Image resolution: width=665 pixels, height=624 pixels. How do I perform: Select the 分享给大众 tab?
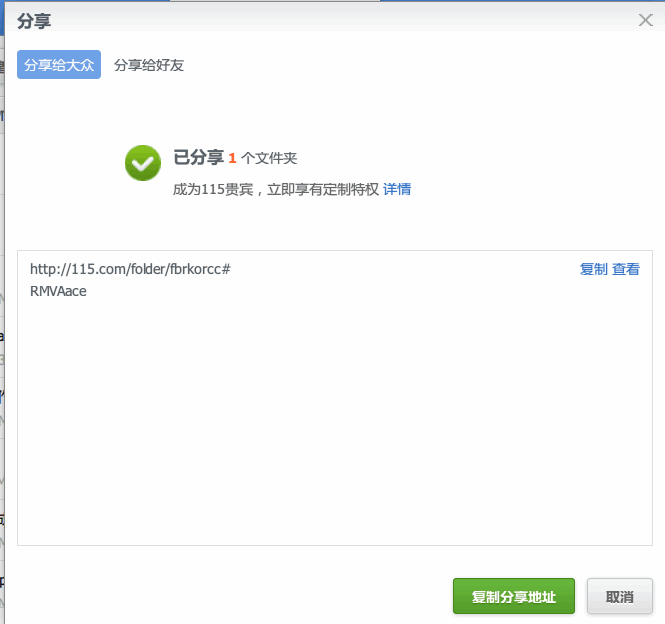[x=59, y=64]
